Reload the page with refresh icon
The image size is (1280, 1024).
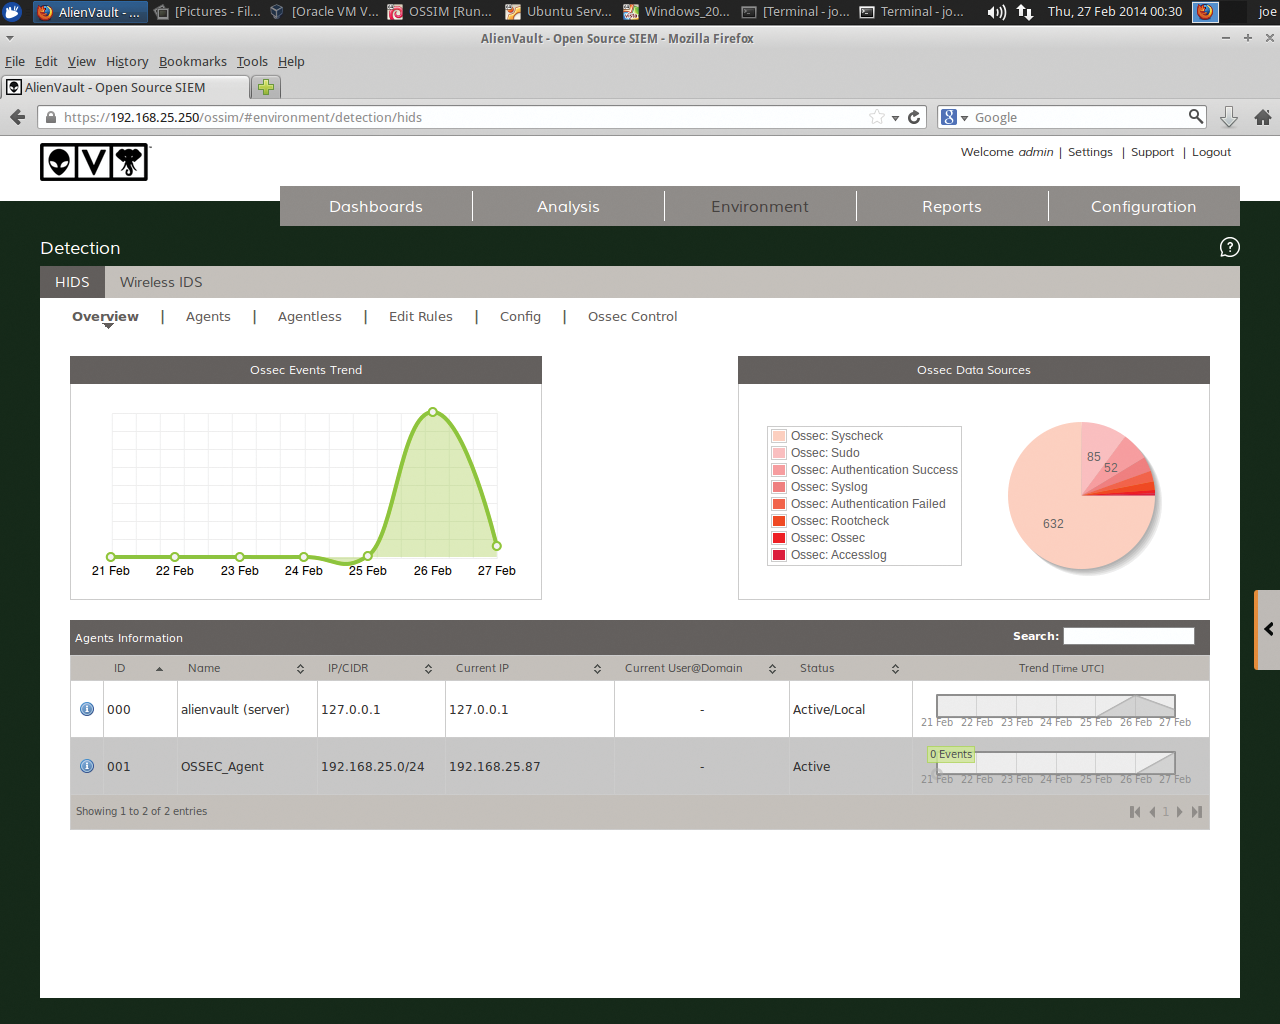(914, 117)
